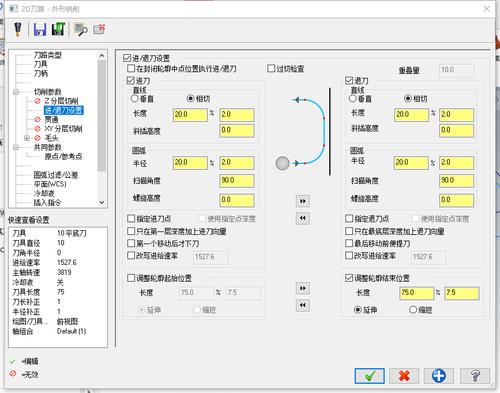This screenshot has height=393, width=500.
Task: Click entry 长度 percent field showing 20.0
Action: [x=190, y=114]
